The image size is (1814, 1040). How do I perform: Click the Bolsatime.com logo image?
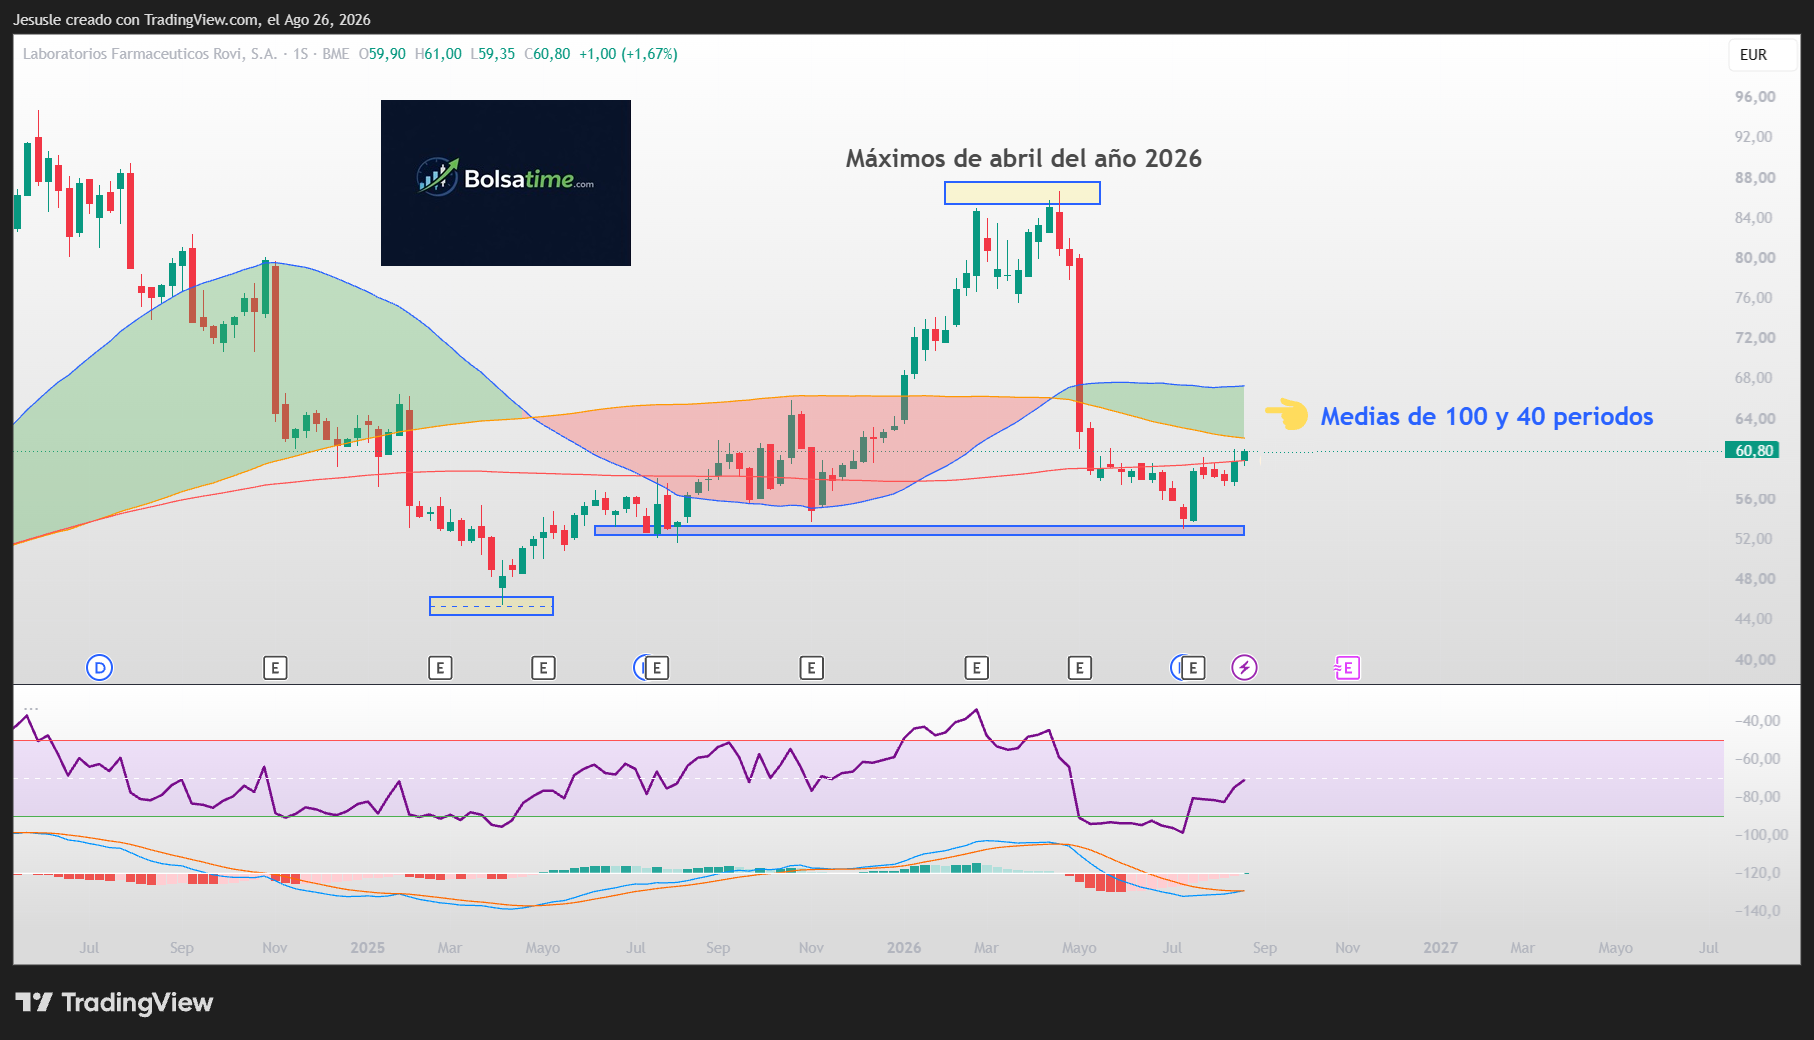(506, 183)
